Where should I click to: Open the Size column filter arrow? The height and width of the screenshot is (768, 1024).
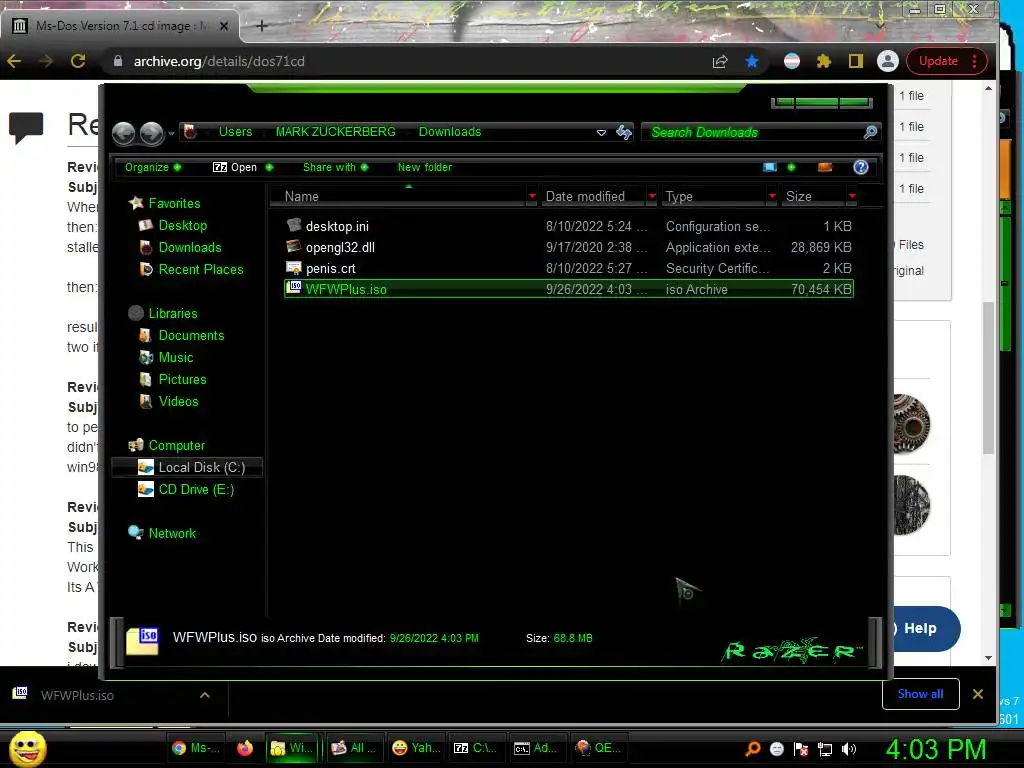(x=852, y=196)
